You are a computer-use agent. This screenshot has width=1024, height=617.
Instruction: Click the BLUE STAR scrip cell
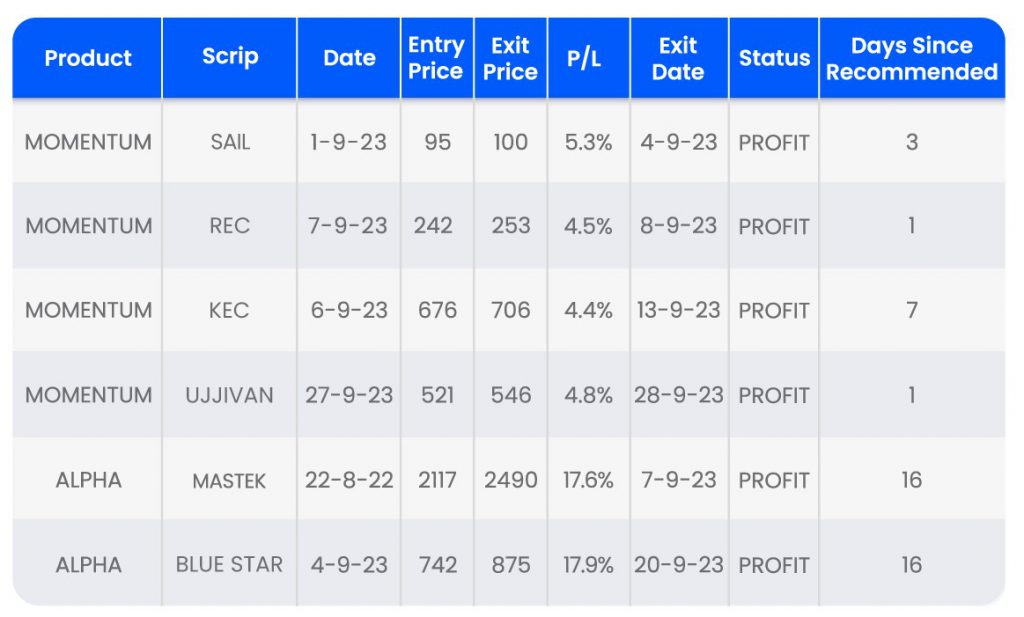point(230,565)
